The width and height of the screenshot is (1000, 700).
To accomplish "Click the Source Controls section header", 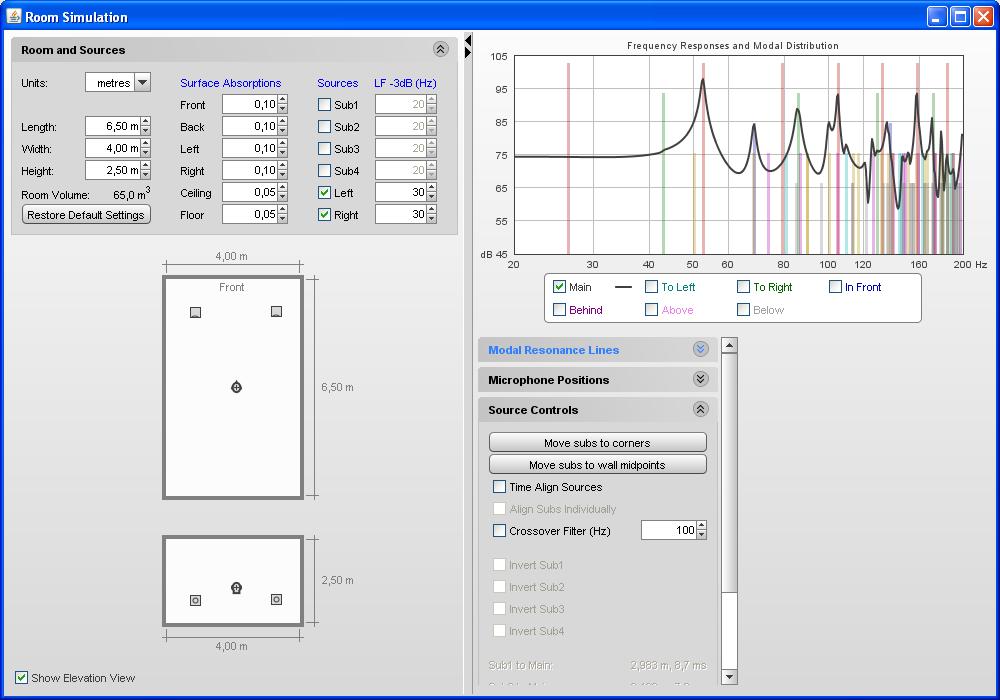I will click(x=533, y=410).
